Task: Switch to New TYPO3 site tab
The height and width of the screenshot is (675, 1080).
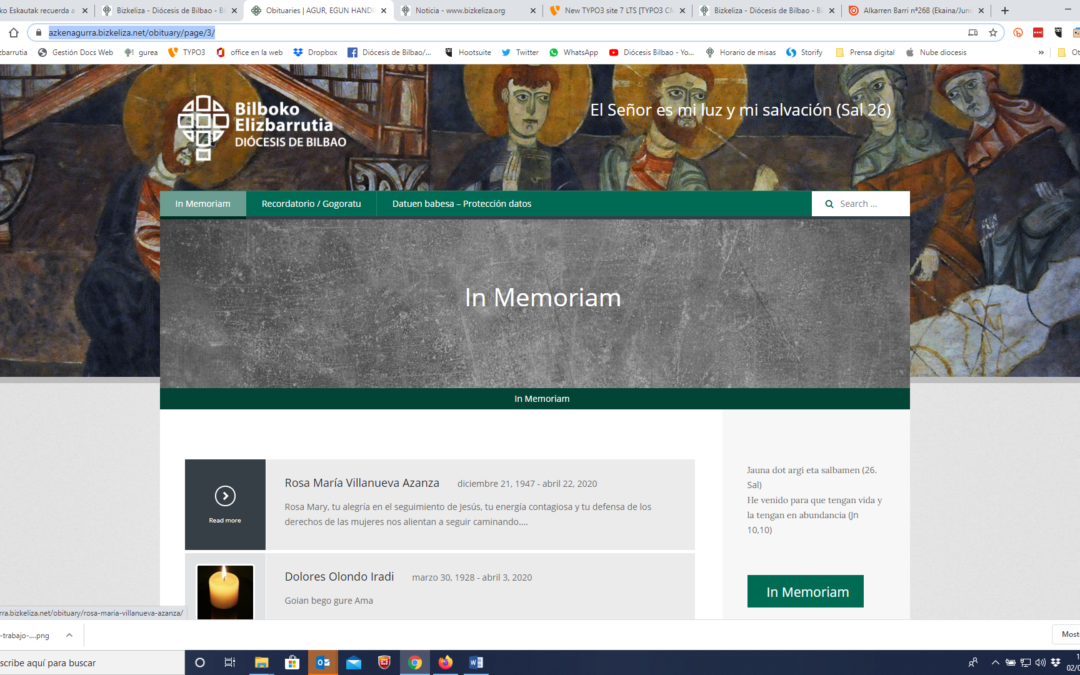Action: [x=618, y=10]
